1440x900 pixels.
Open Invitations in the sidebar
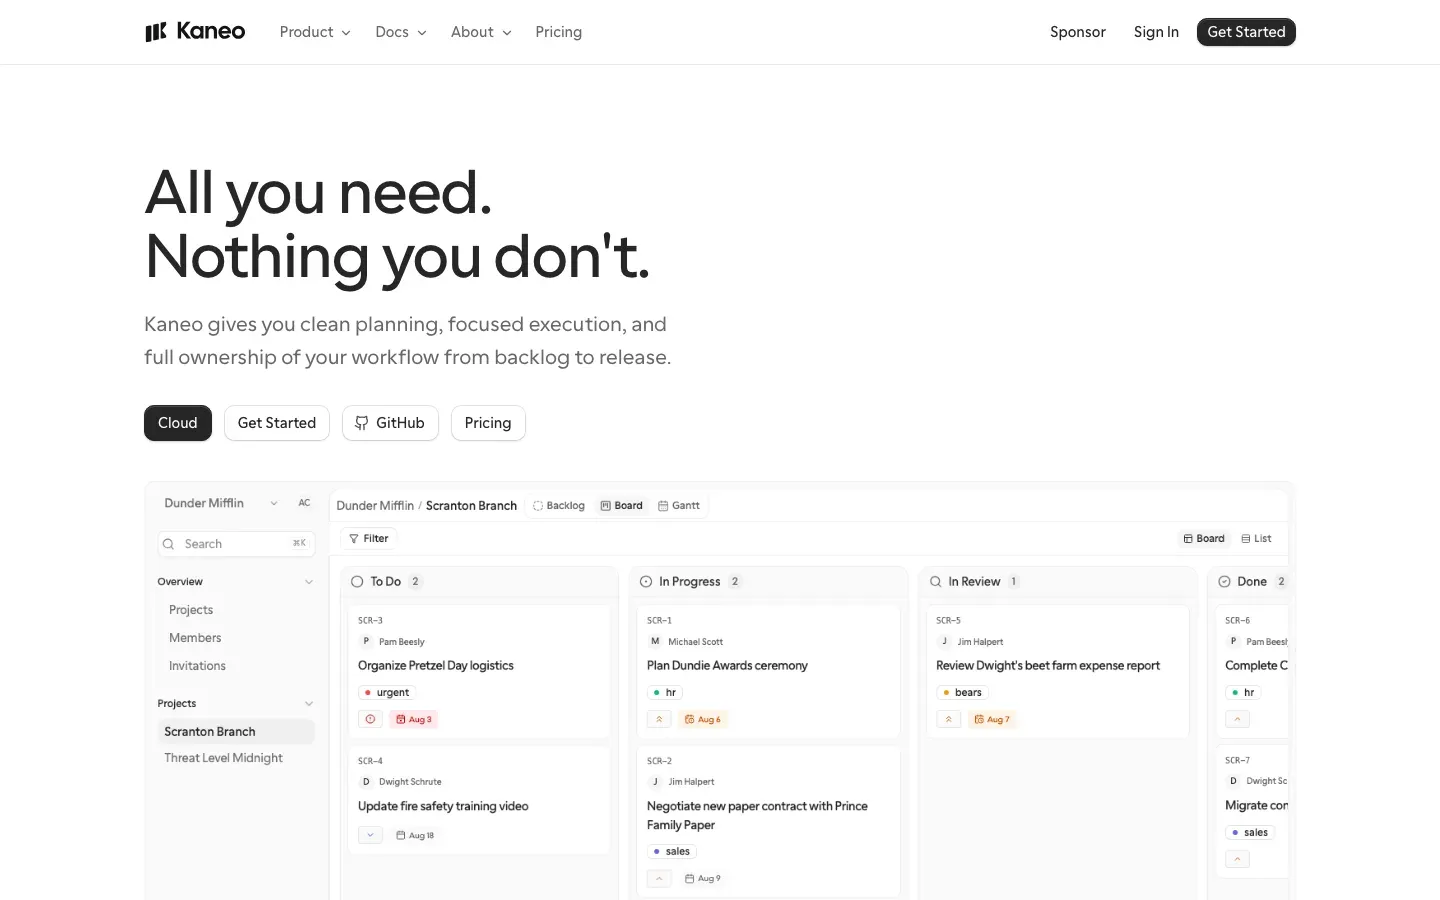tap(197, 666)
